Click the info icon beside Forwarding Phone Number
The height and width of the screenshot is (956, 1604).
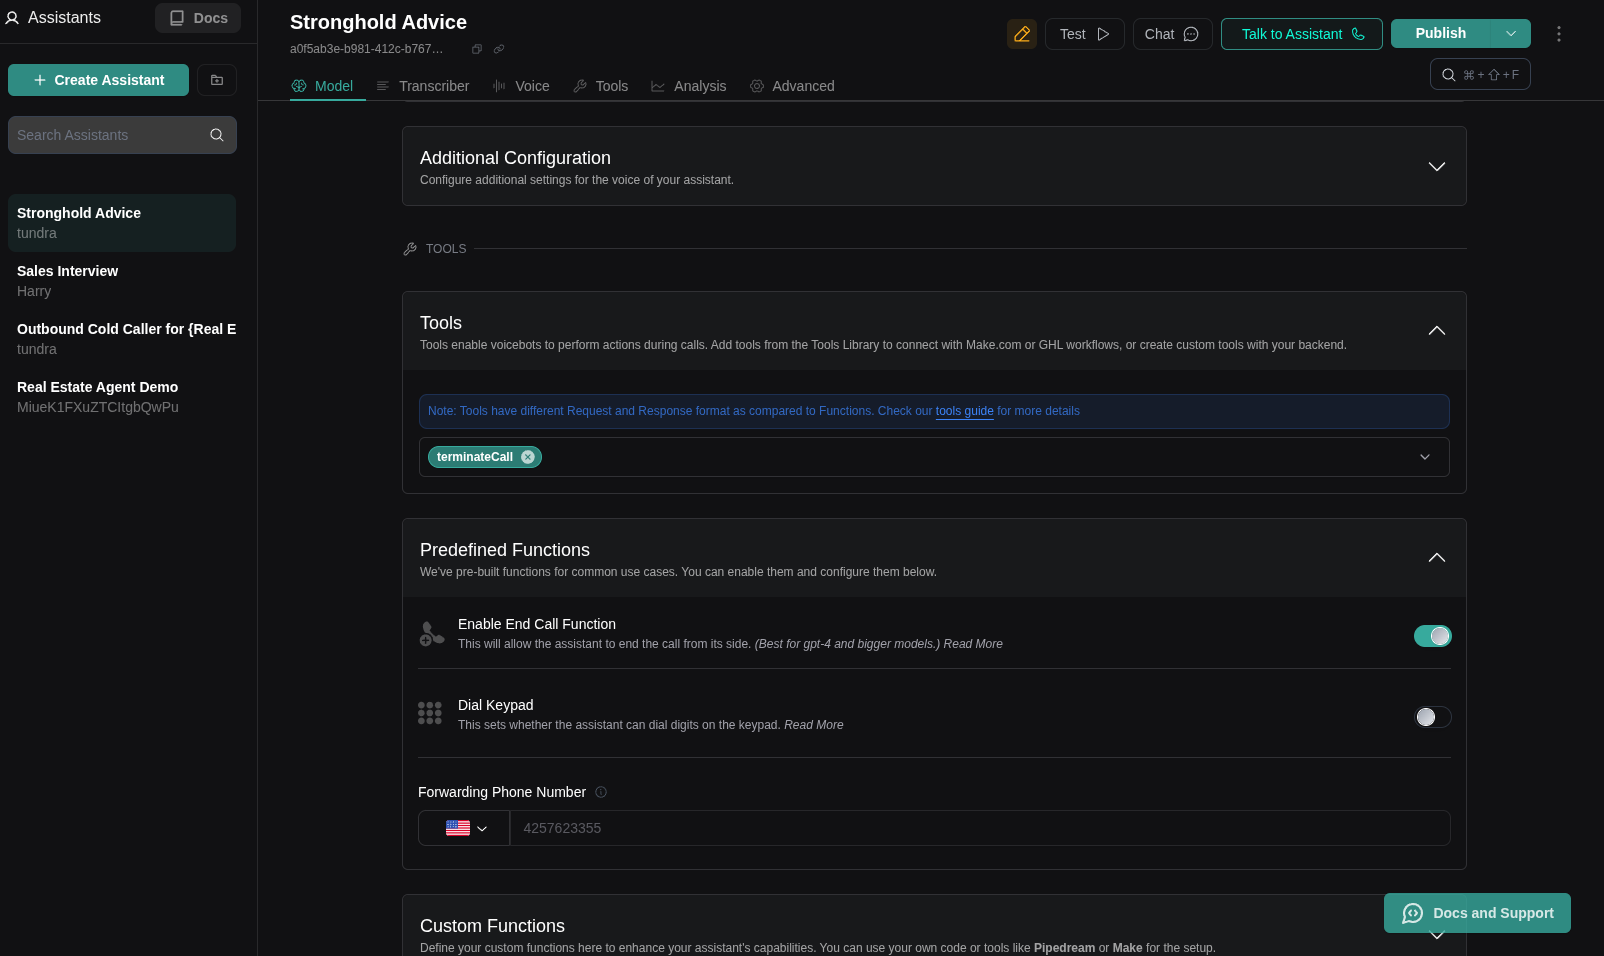[601, 792]
